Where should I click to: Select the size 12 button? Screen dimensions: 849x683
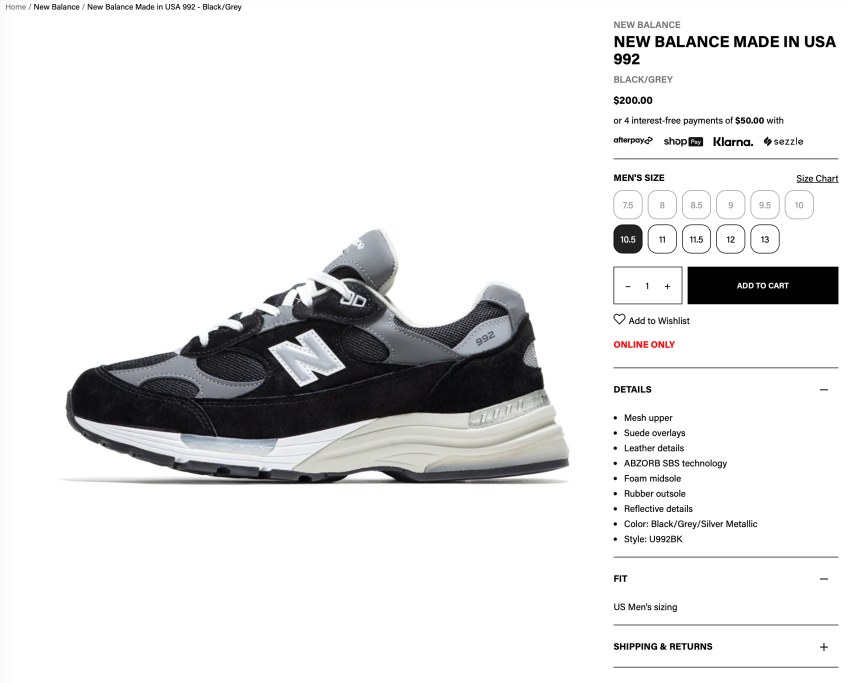tap(730, 239)
